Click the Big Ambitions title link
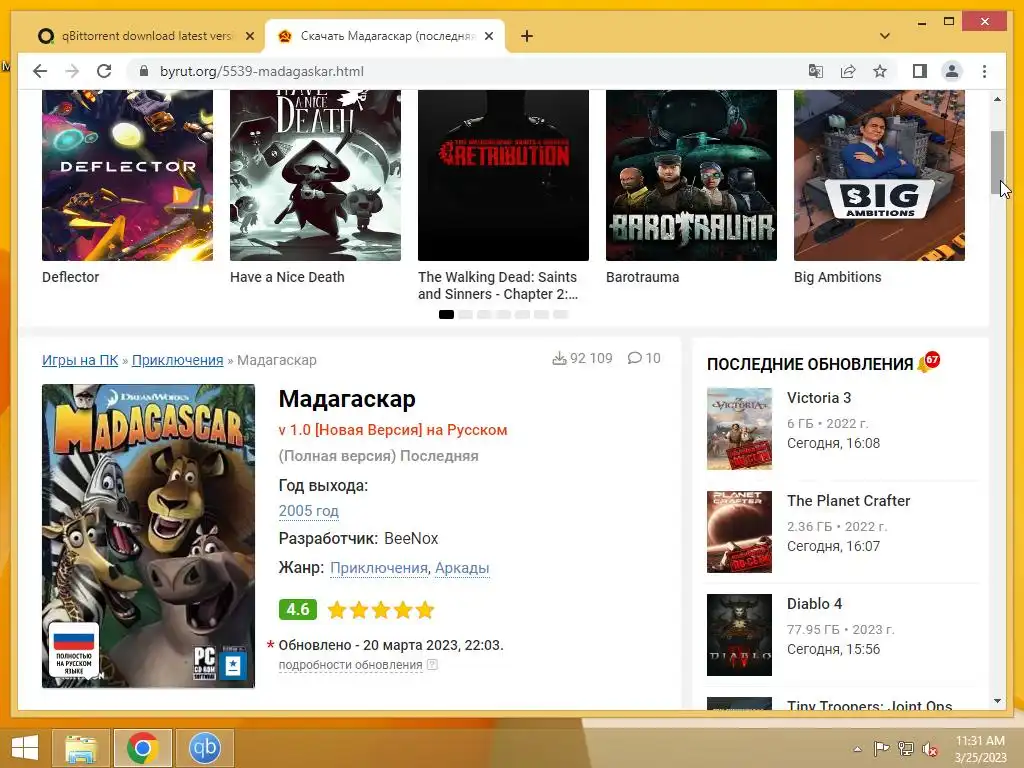The image size is (1024, 768). (x=838, y=277)
